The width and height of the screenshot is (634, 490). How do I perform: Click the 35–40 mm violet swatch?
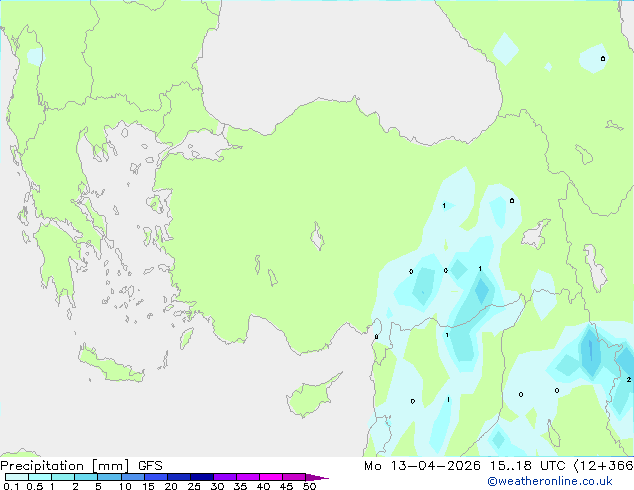click(x=248, y=477)
